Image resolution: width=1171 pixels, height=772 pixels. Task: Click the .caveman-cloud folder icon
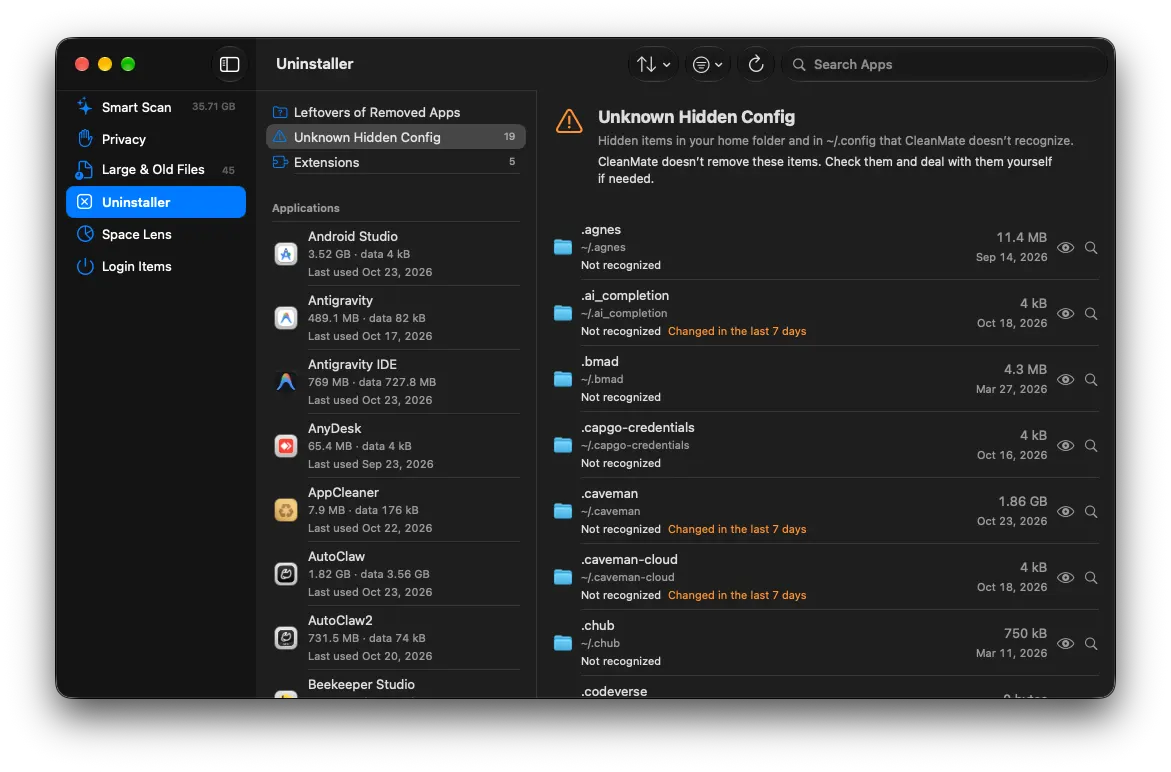[x=563, y=577]
